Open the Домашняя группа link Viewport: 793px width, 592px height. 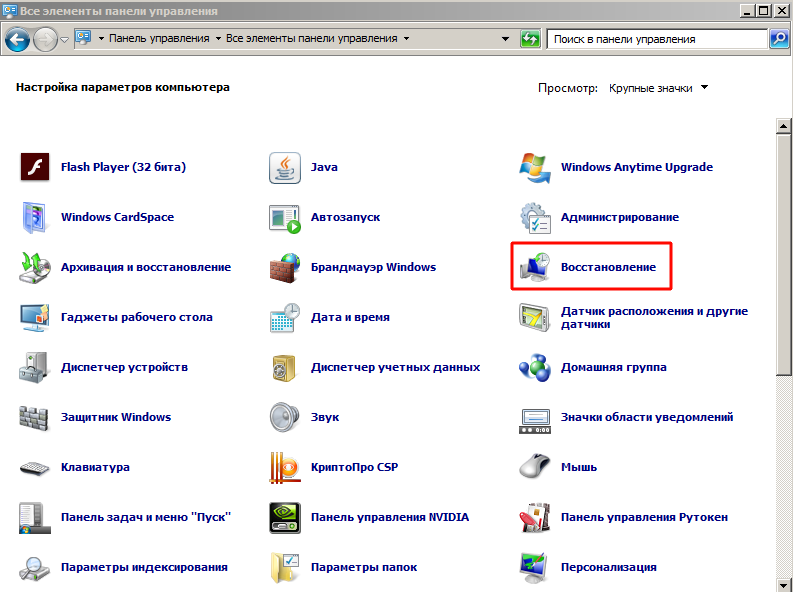(613, 367)
